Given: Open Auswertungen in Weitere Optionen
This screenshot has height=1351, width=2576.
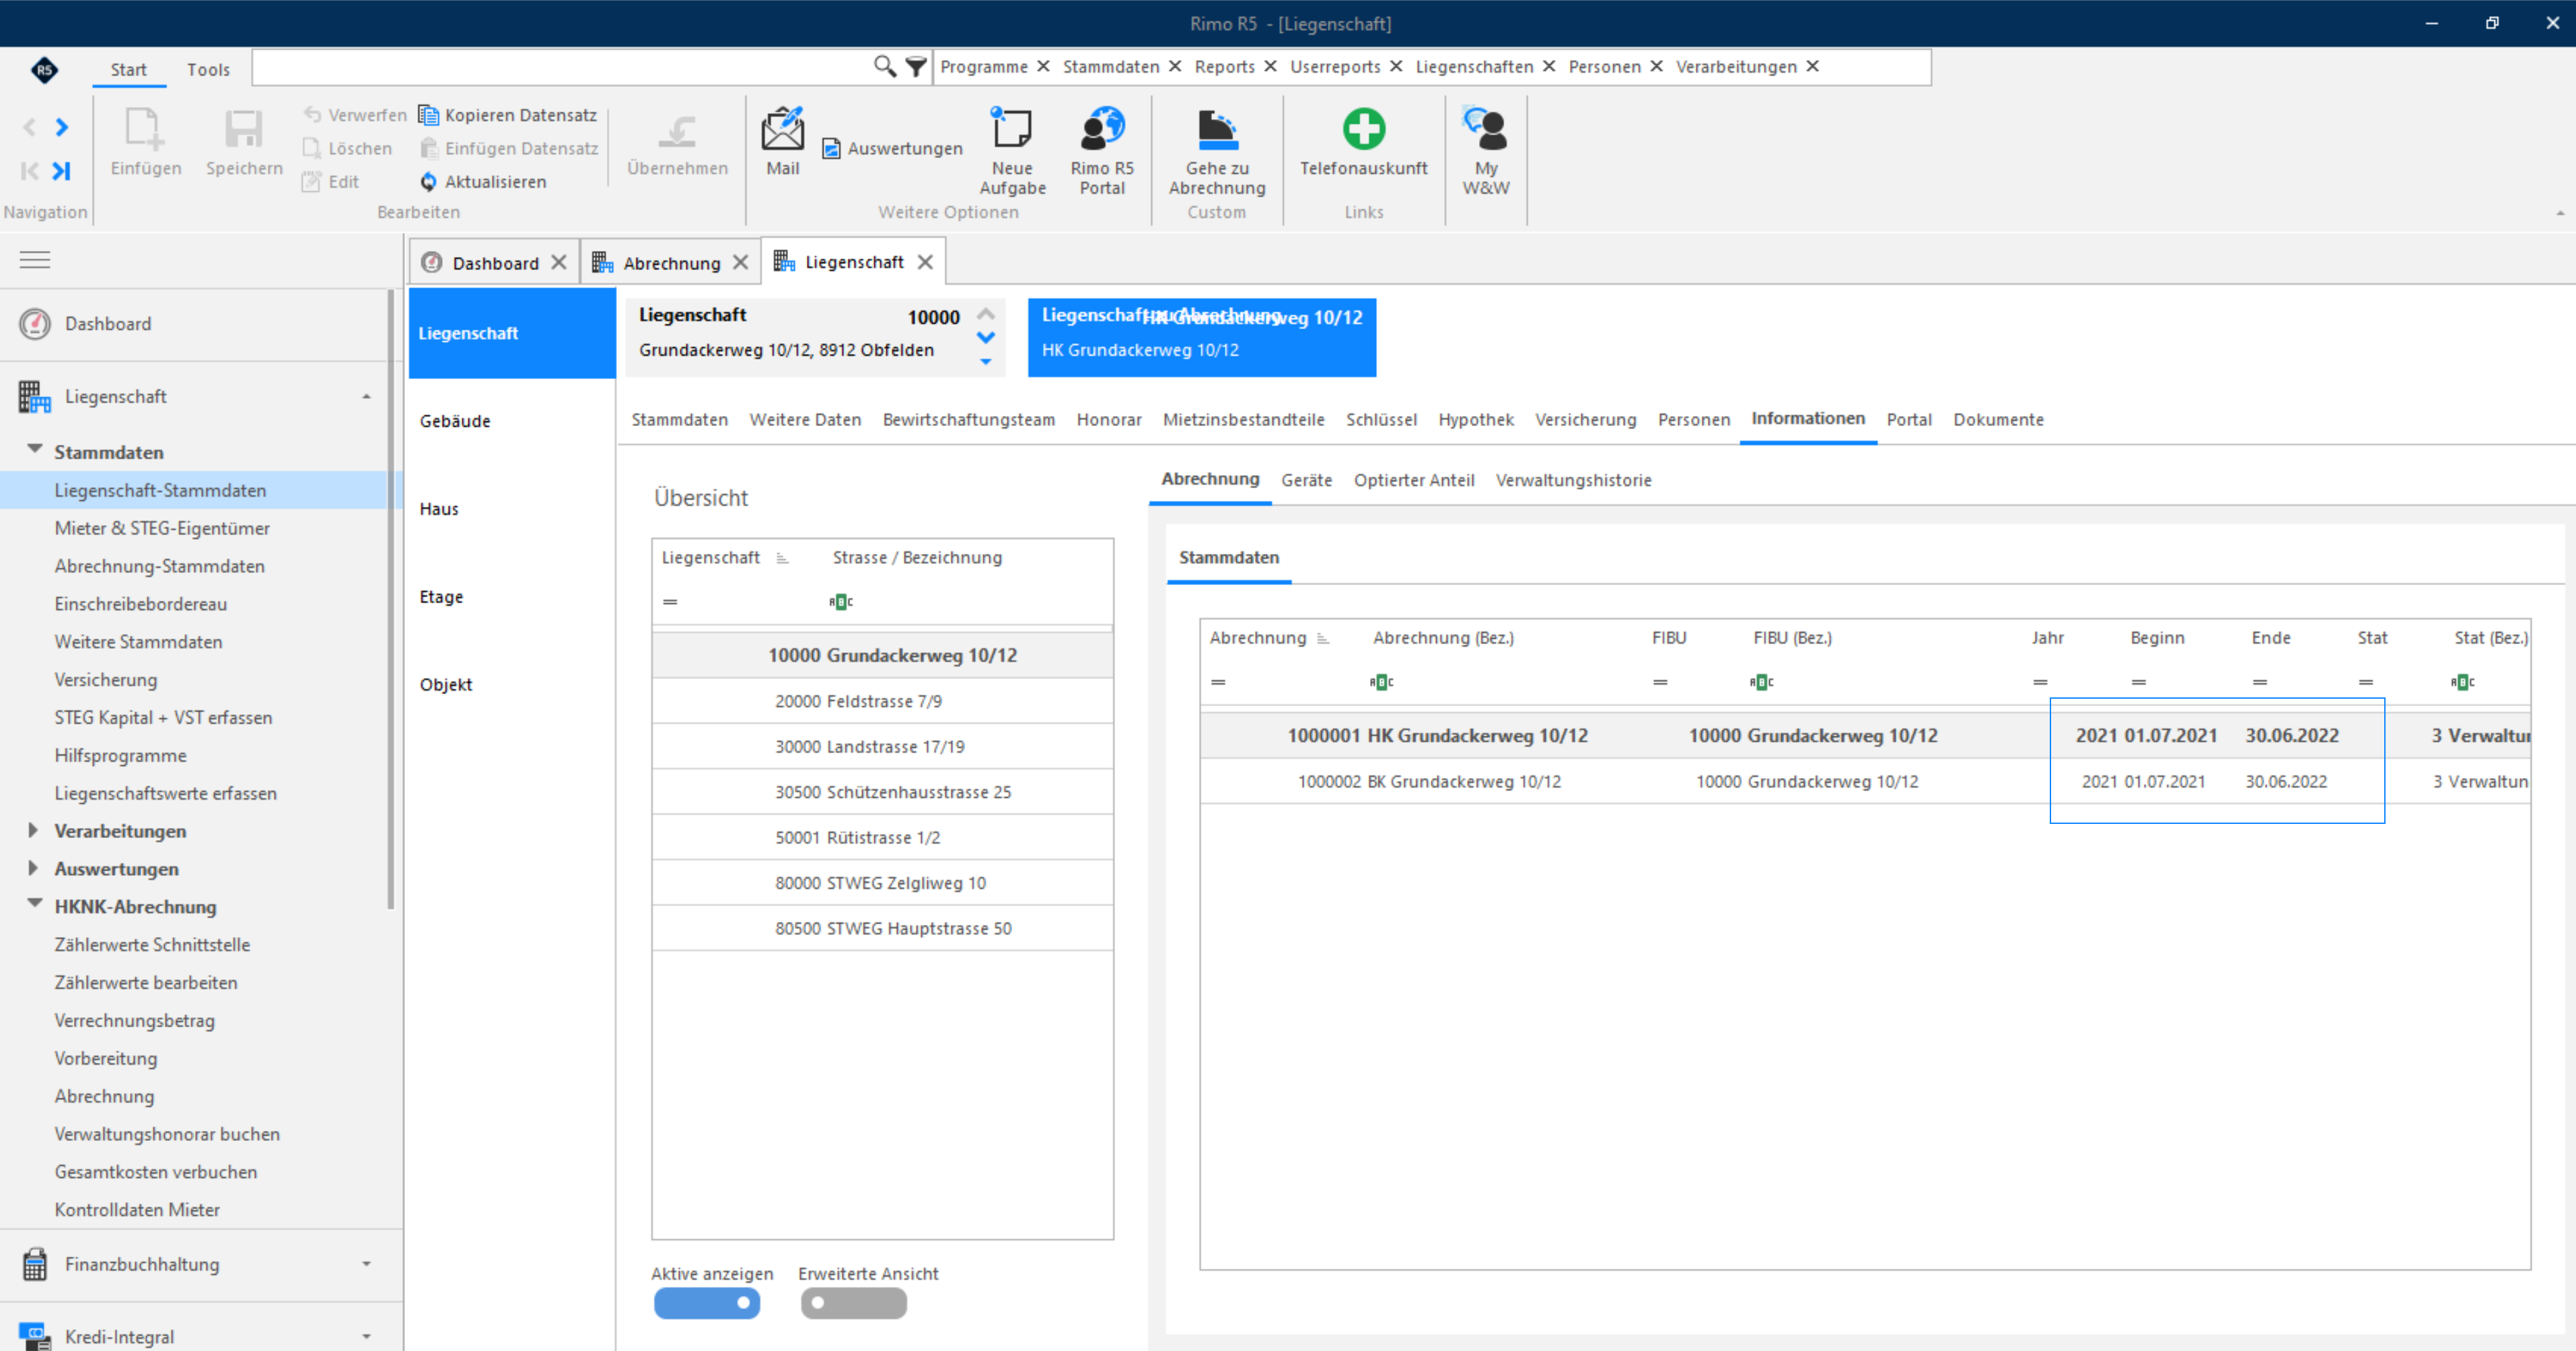Looking at the screenshot, I should [x=893, y=148].
